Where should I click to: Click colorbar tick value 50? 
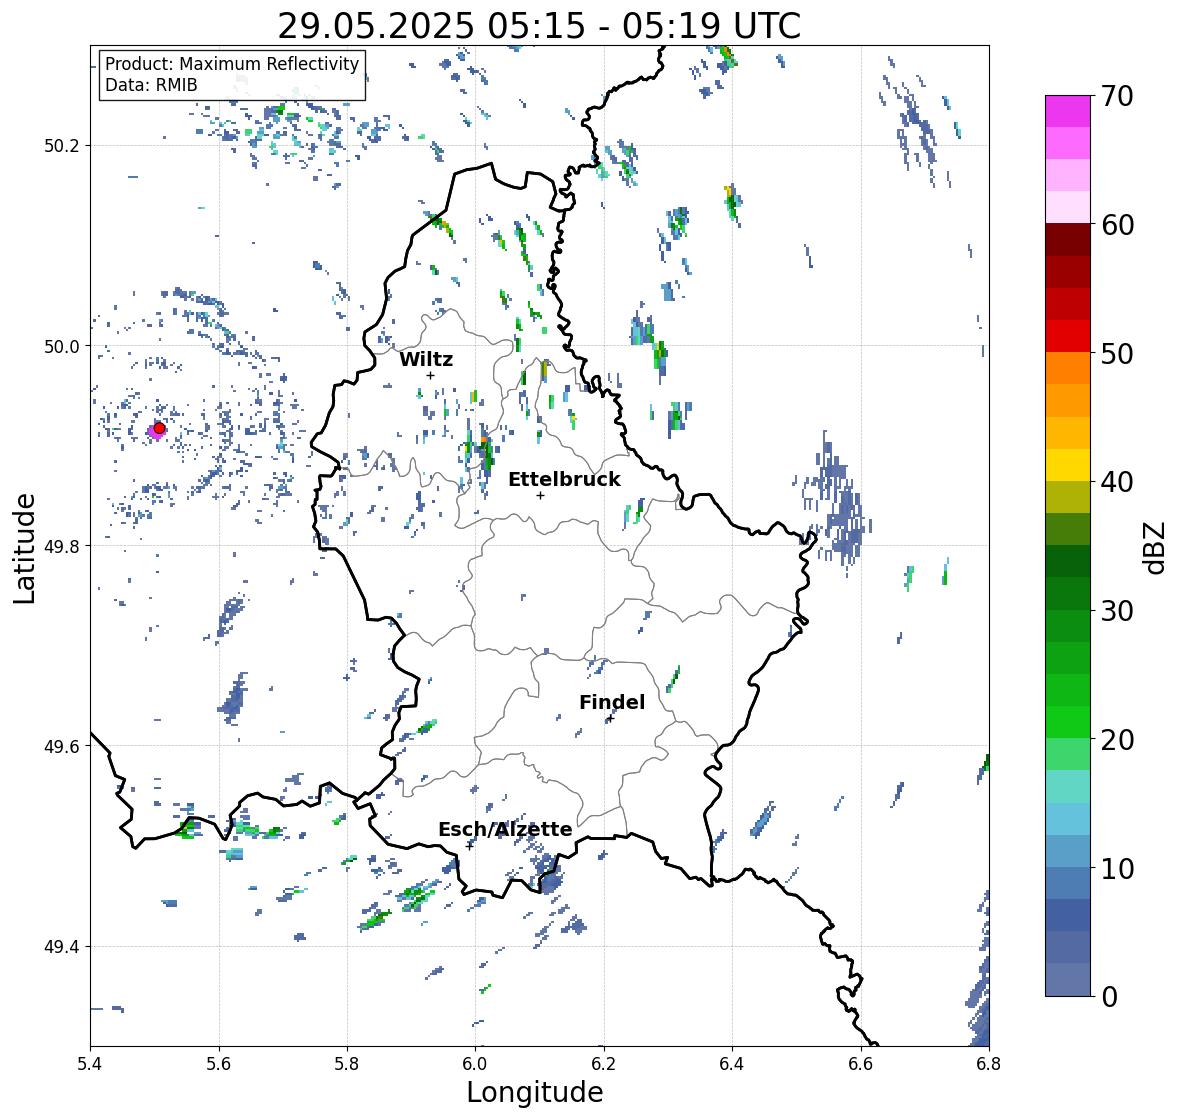point(1117,353)
